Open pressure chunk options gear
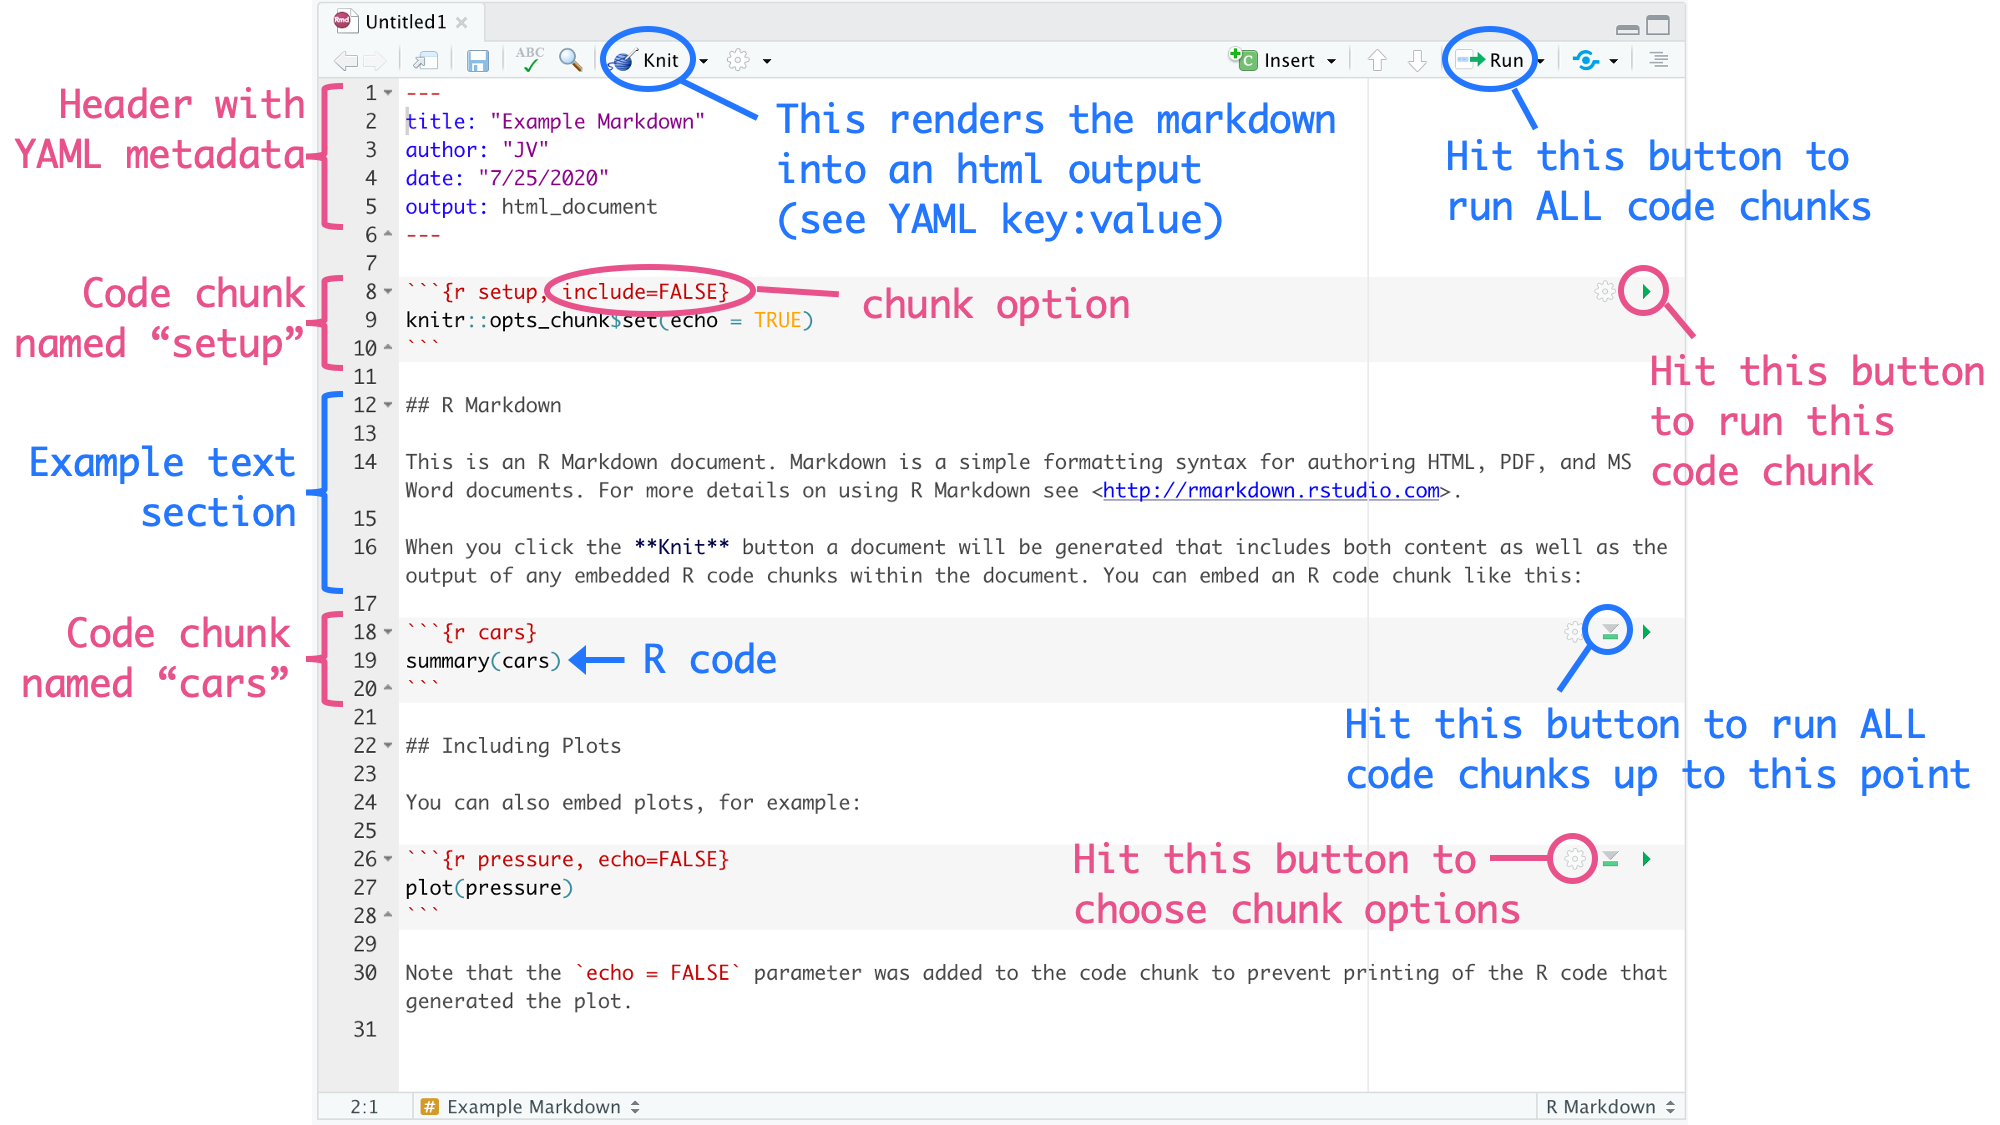The width and height of the screenshot is (2000, 1125). point(1574,859)
